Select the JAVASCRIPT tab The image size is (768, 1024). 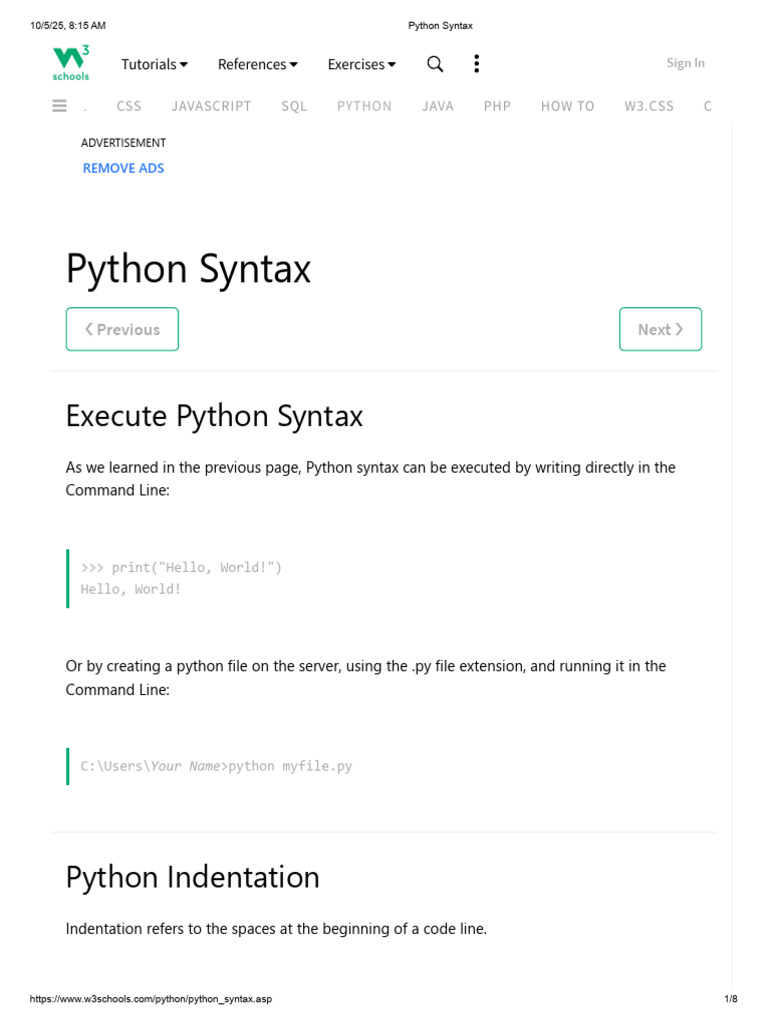[x=211, y=106]
